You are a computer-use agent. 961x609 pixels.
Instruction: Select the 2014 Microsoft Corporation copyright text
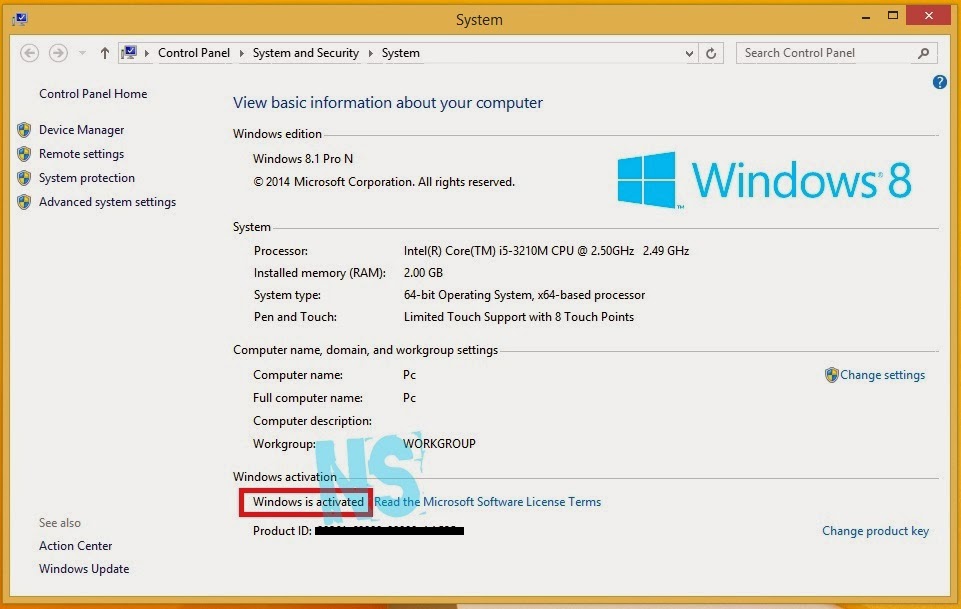coord(384,182)
